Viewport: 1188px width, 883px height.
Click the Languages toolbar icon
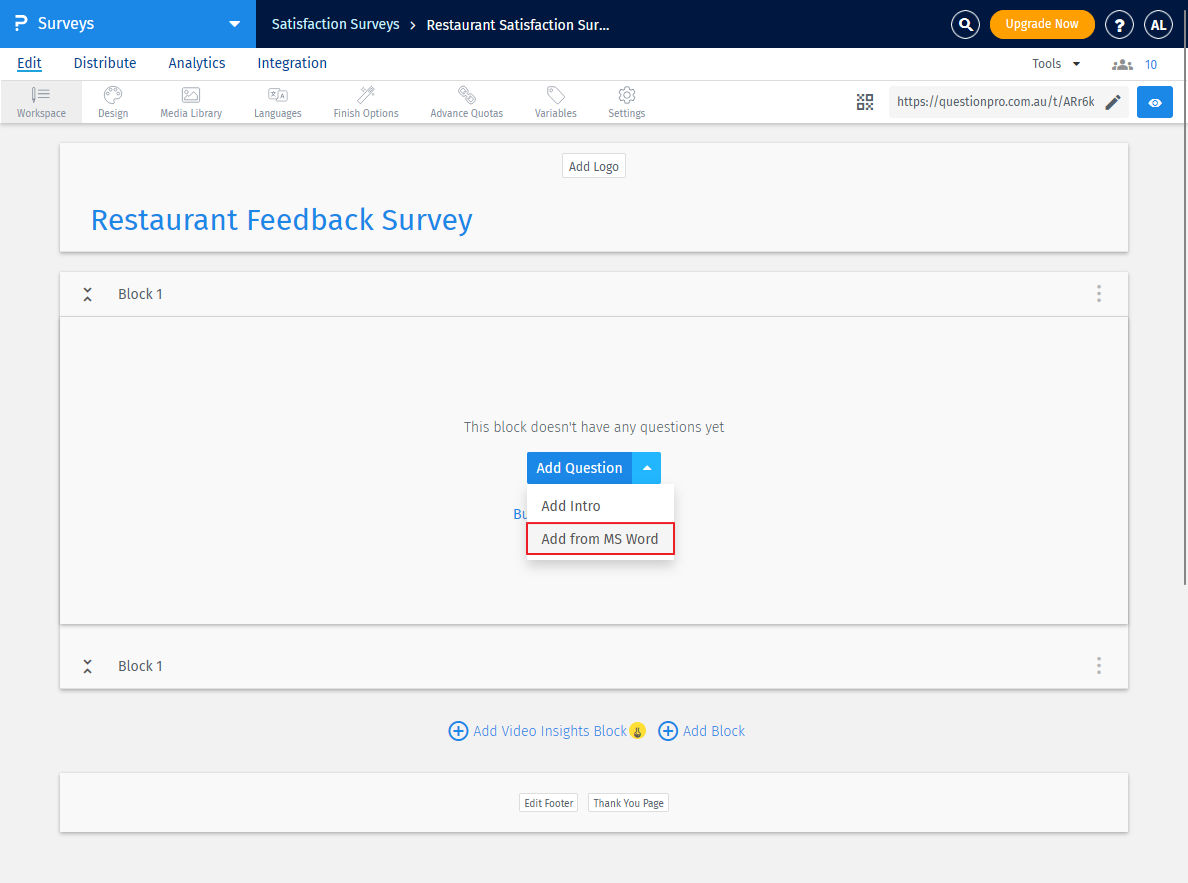[277, 100]
